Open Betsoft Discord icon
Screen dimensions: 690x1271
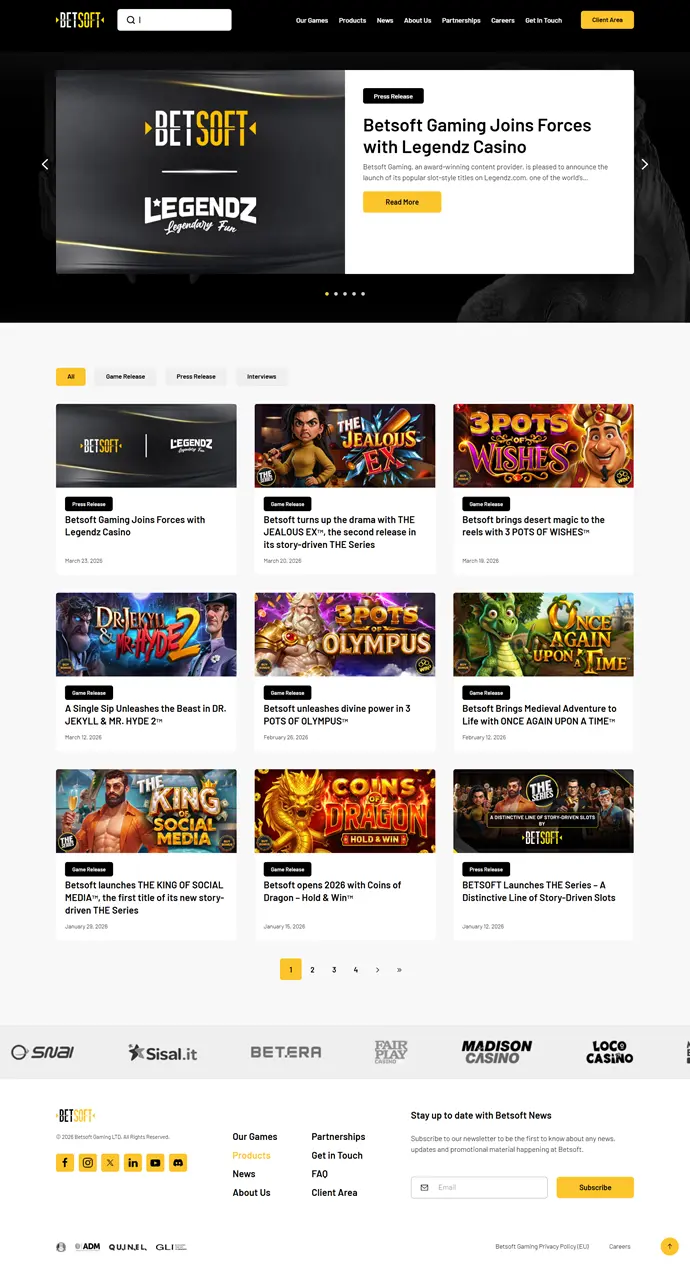pyautogui.click(x=178, y=1163)
